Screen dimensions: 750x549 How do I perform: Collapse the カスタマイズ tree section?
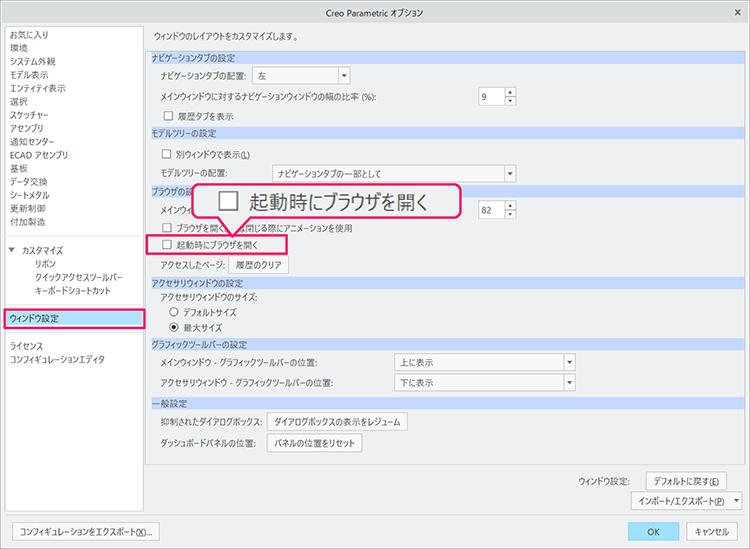12,250
